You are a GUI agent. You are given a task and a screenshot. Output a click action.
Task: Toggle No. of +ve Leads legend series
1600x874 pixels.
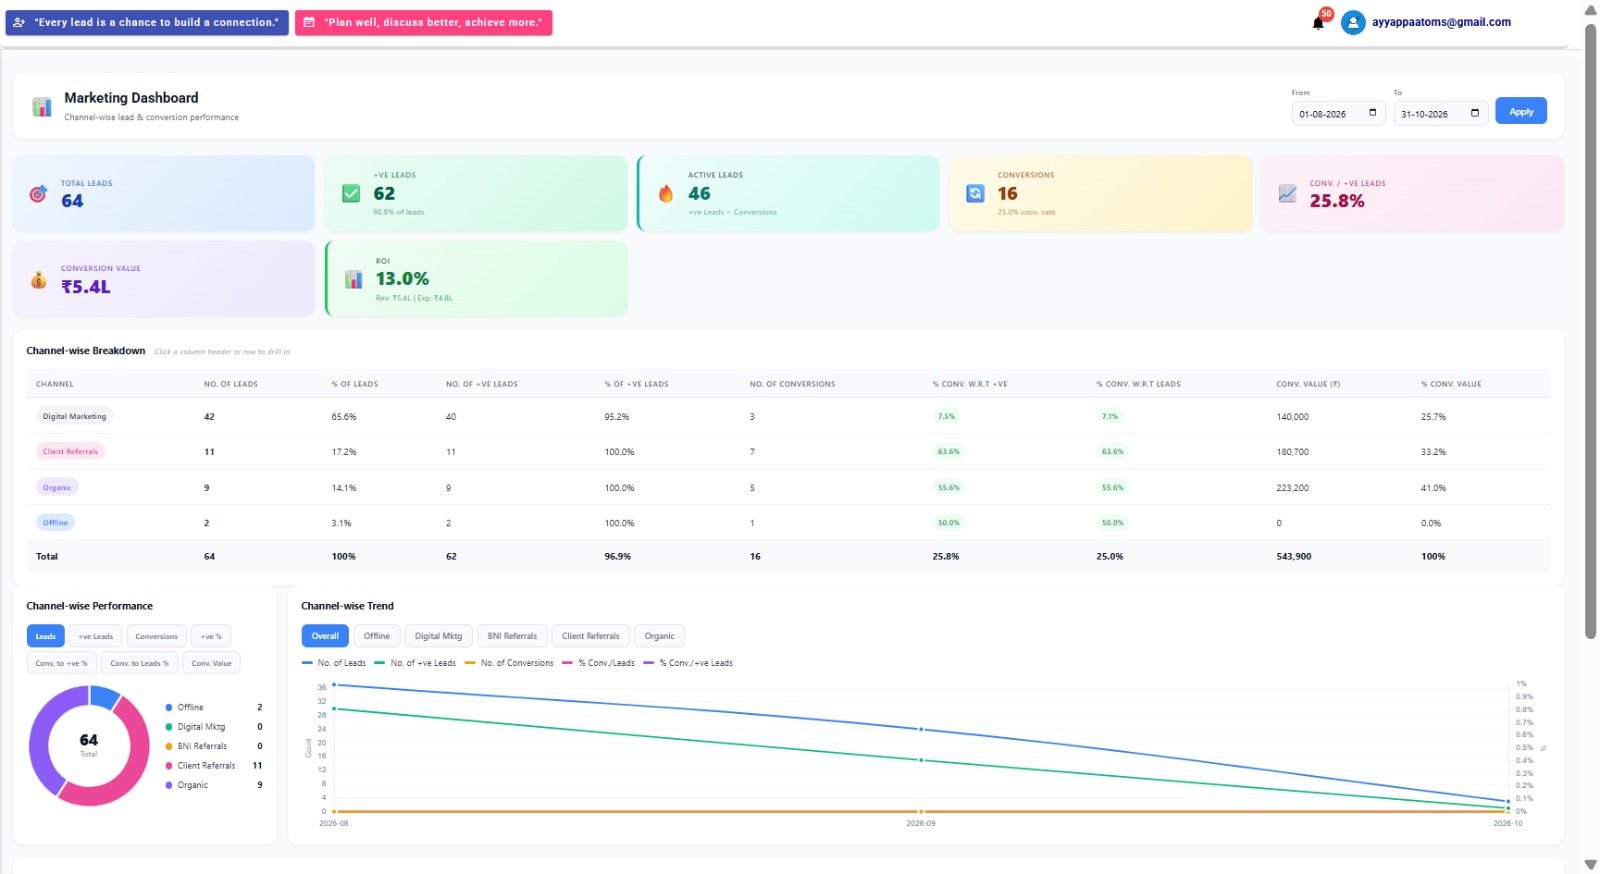point(415,663)
